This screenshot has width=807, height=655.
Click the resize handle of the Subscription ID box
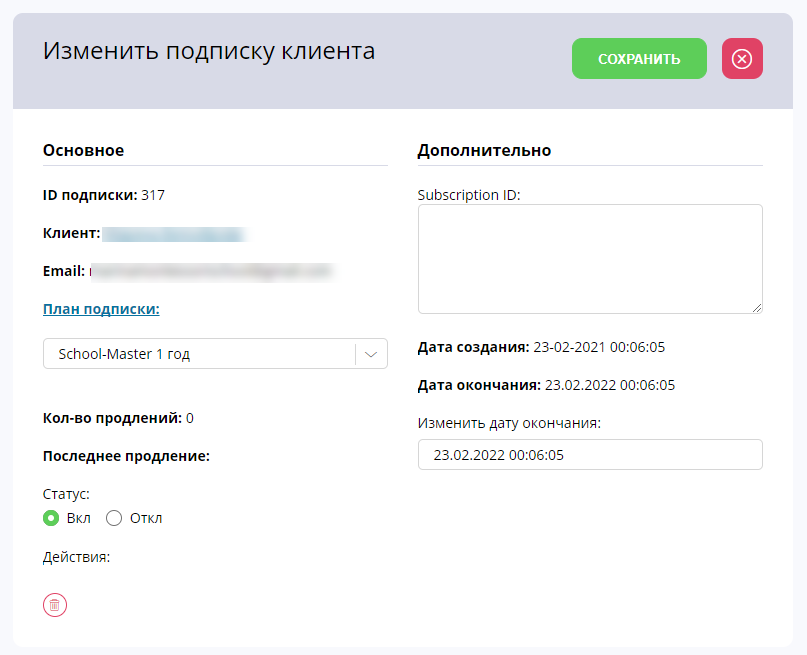[x=756, y=307]
